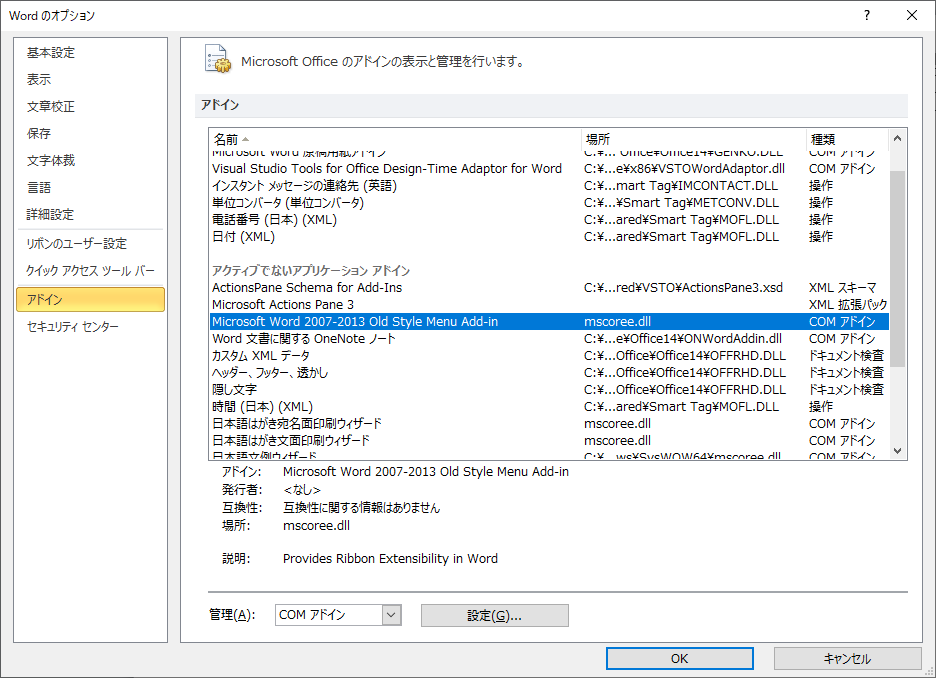Go to the 文章校正 settings
This screenshot has height=678, width=936.
coord(90,107)
